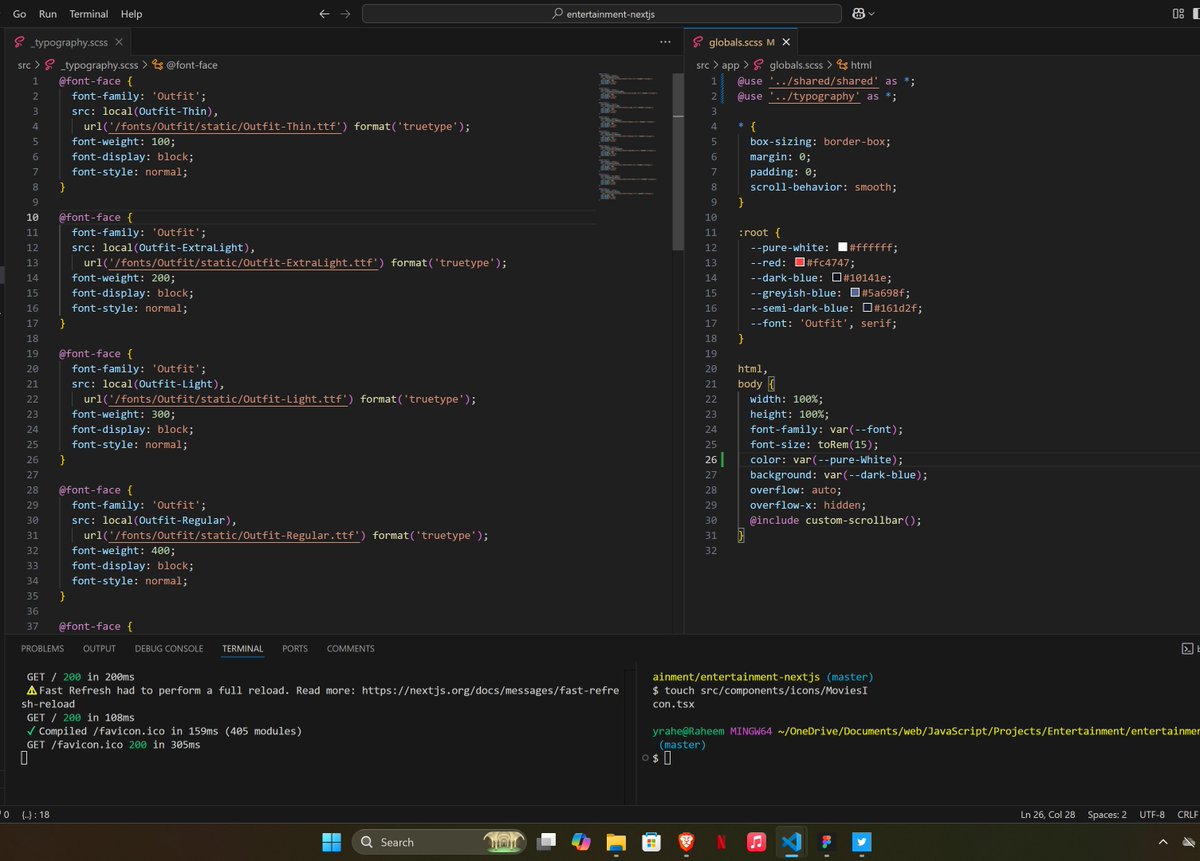Open the Outfit-ExtraLight.ttf url link
This screenshot has width=1200, height=861.
[x=244, y=263]
